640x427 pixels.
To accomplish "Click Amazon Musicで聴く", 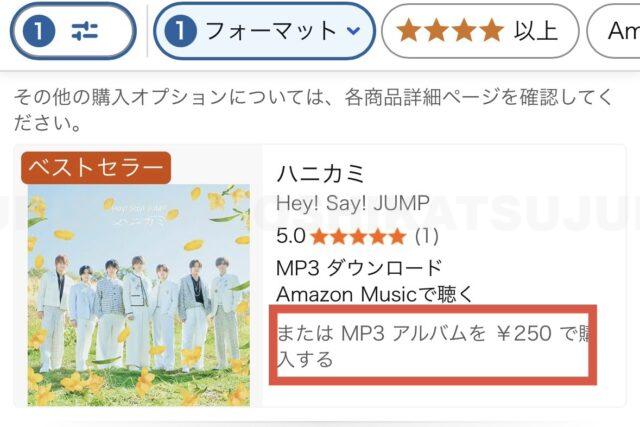I will click(374, 294).
